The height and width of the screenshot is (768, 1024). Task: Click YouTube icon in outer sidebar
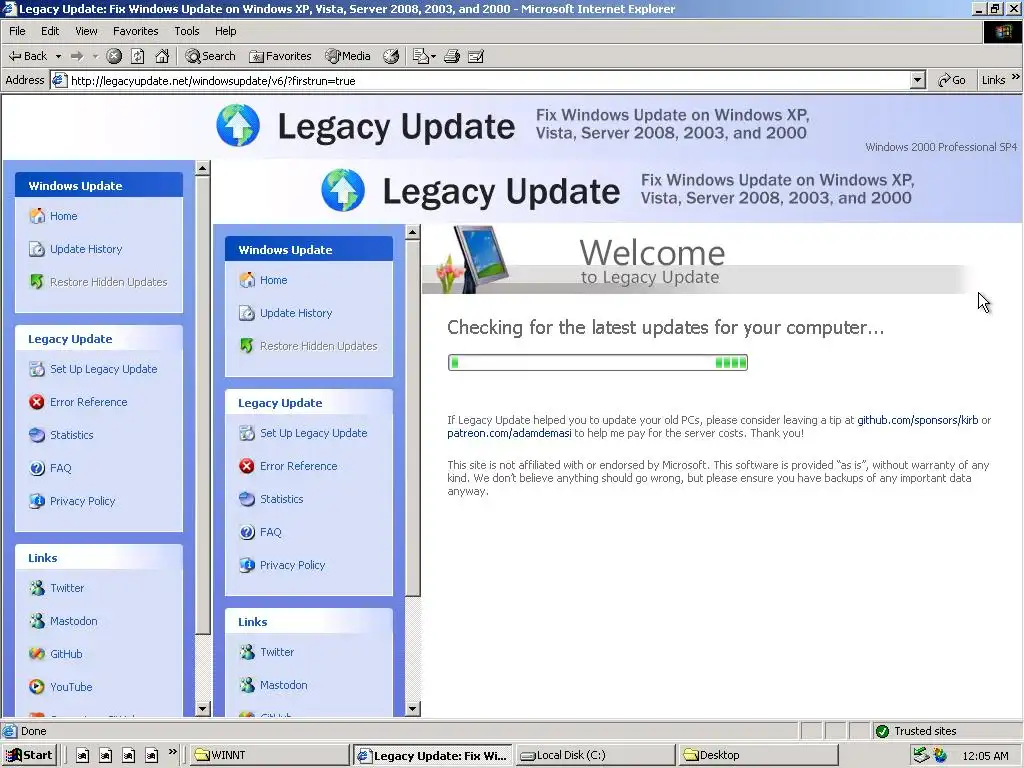tap(37, 686)
